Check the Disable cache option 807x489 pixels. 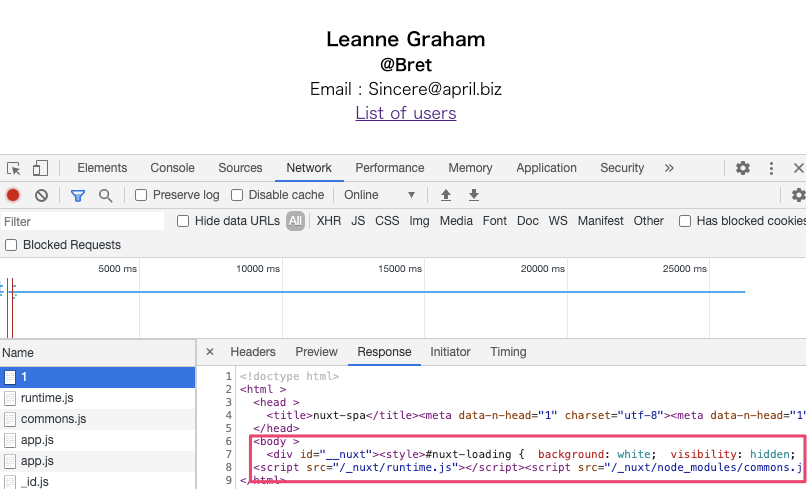[x=238, y=195]
